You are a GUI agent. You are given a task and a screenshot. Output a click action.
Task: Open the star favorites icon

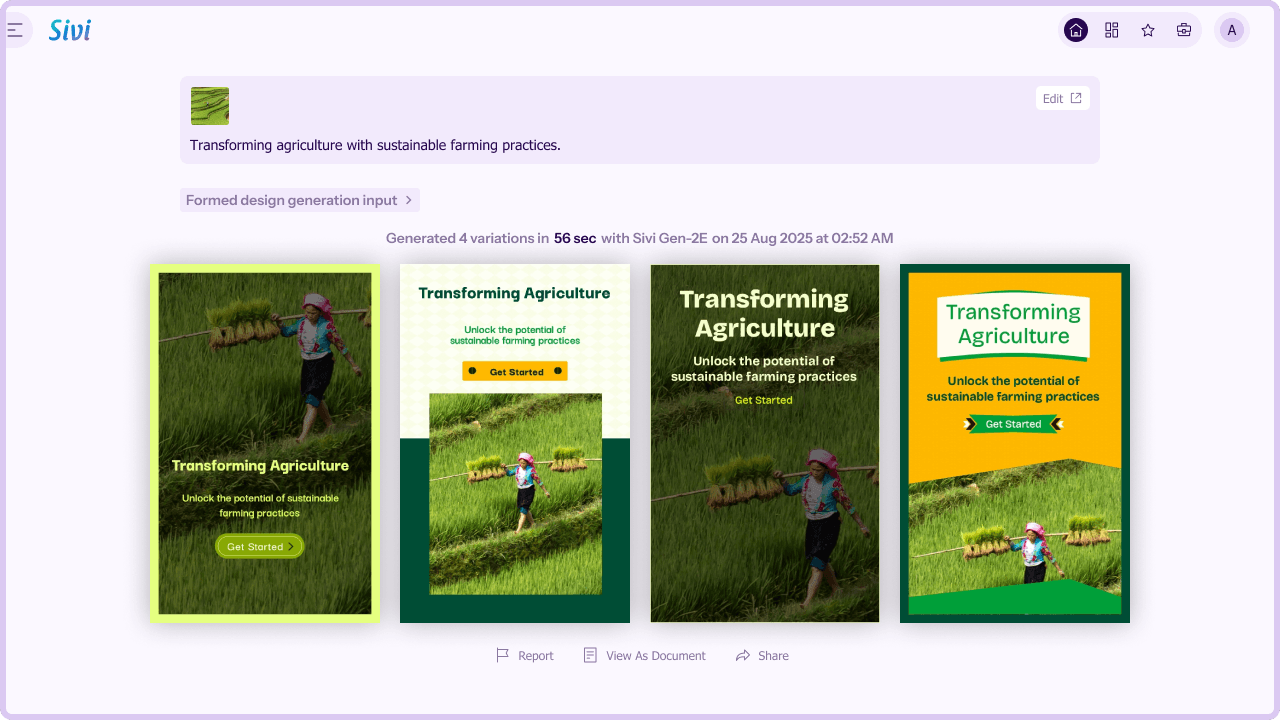pyautogui.click(x=1148, y=30)
